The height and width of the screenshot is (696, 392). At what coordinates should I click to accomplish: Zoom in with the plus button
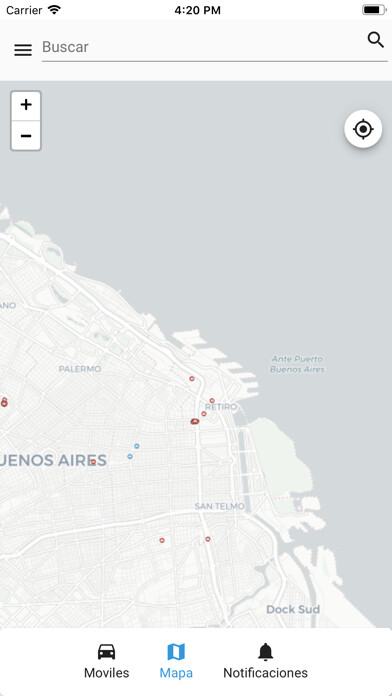(x=26, y=105)
